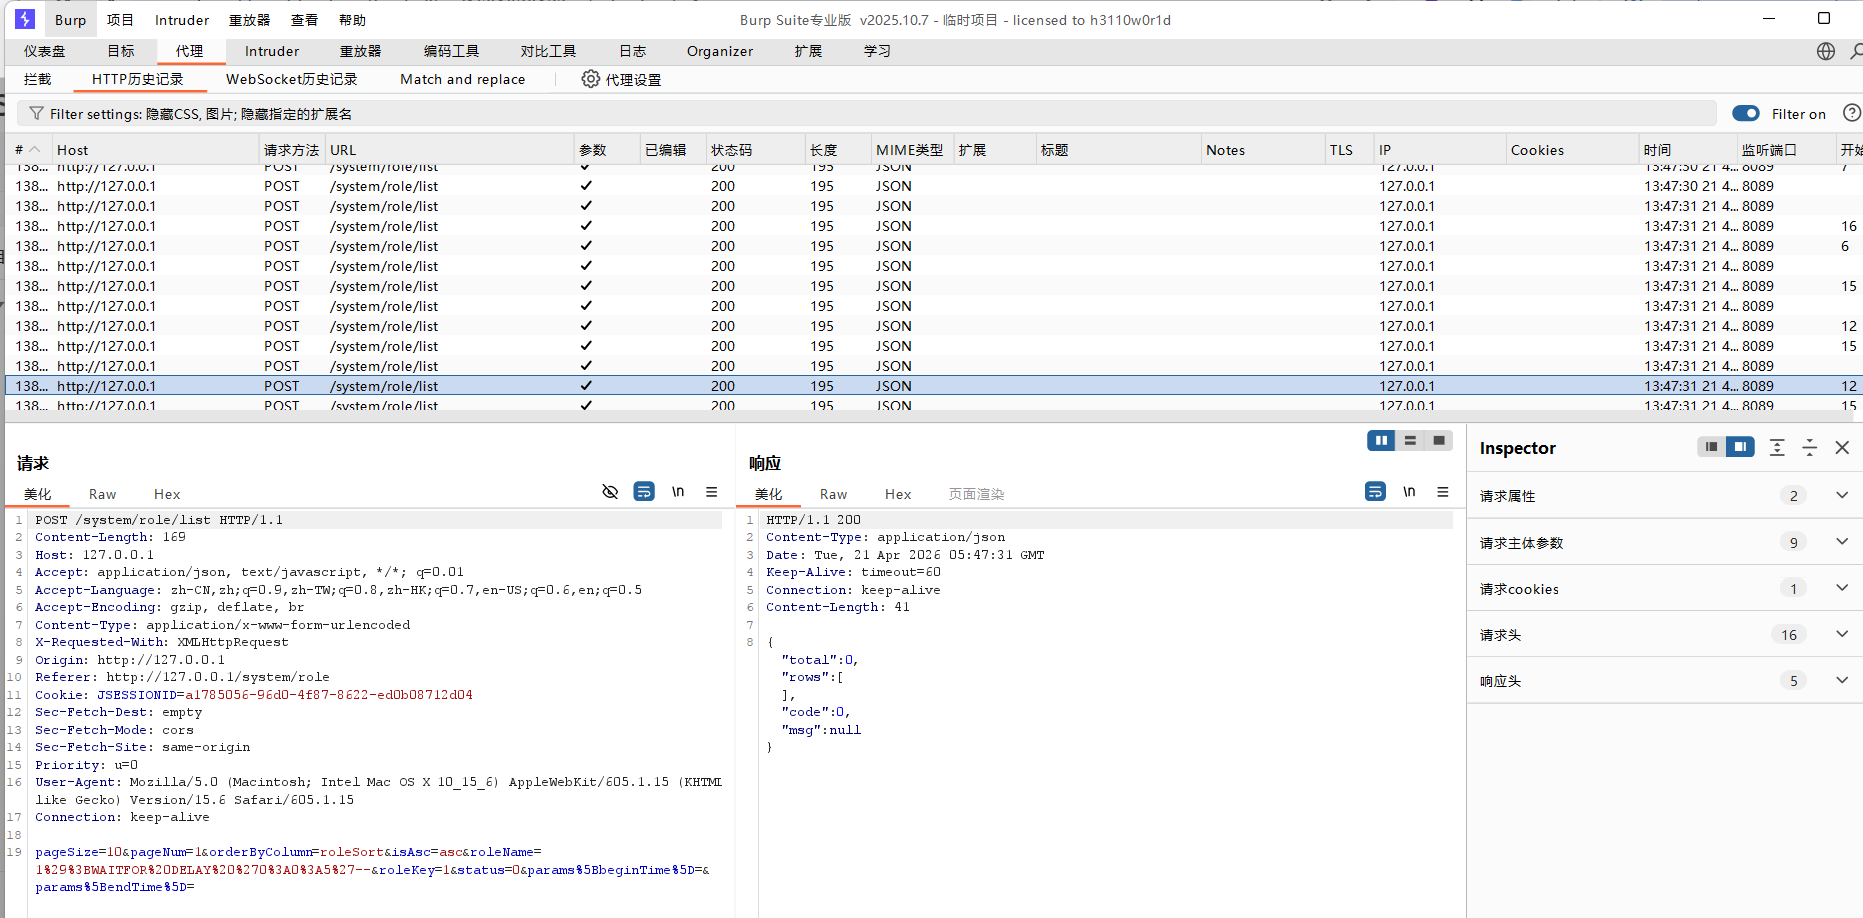Open filter help question mark icon
Image resolution: width=1863 pixels, height=918 pixels.
click(1852, 113)
